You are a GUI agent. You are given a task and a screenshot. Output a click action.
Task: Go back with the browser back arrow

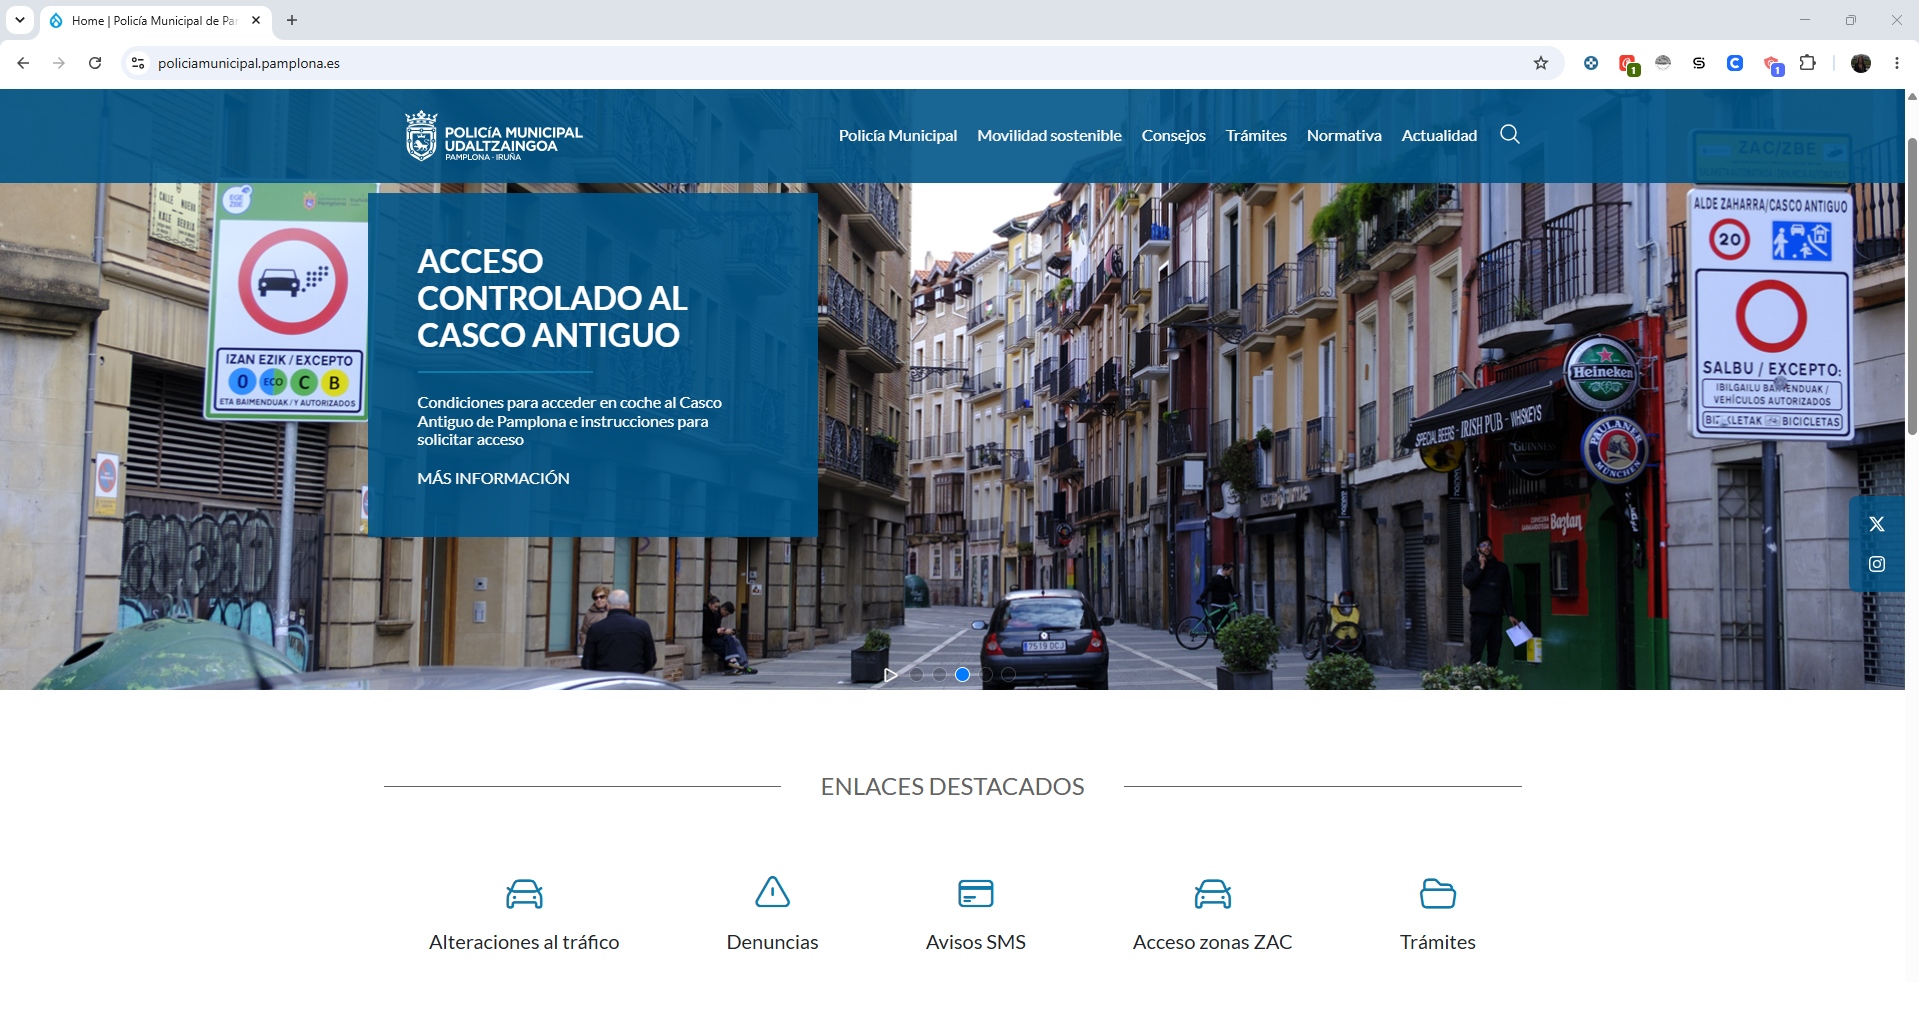(x=23, y=63)
